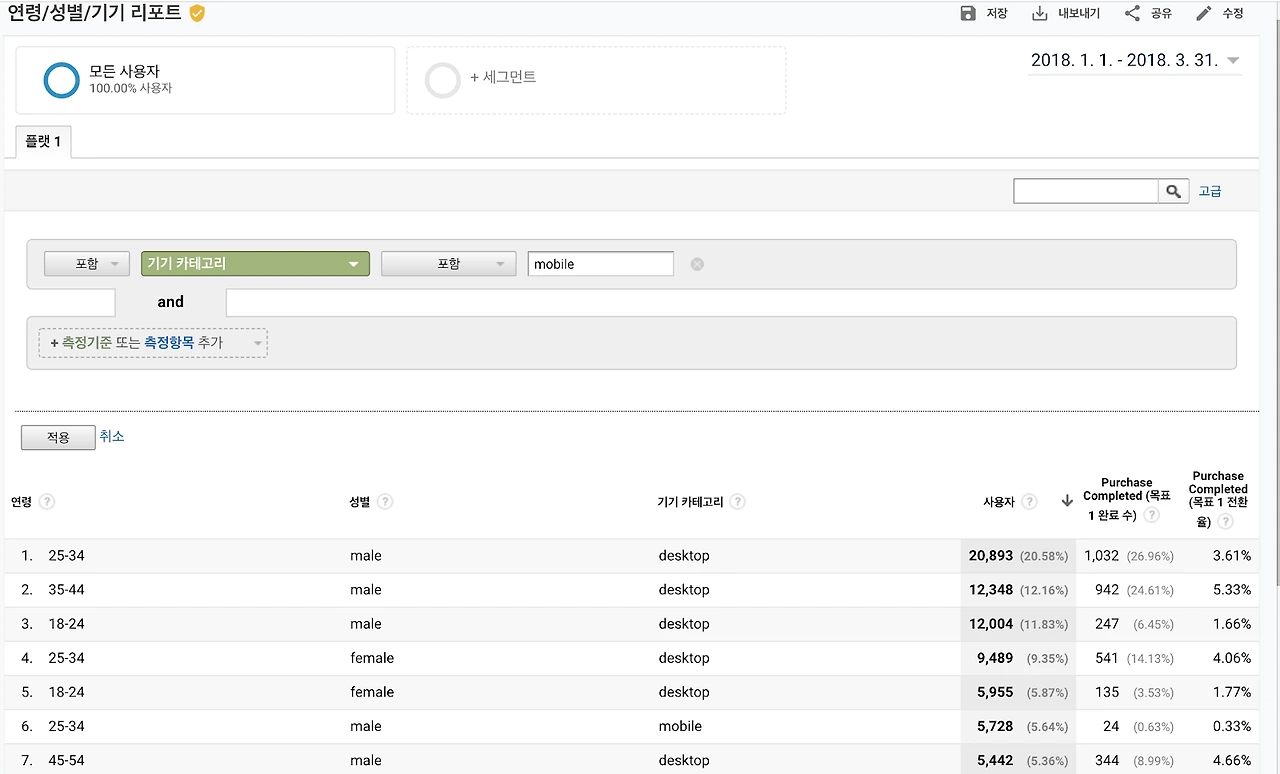Open the help icon next to 성별
The width and height of the screenshot is (1280, 774).
point(385,502)
